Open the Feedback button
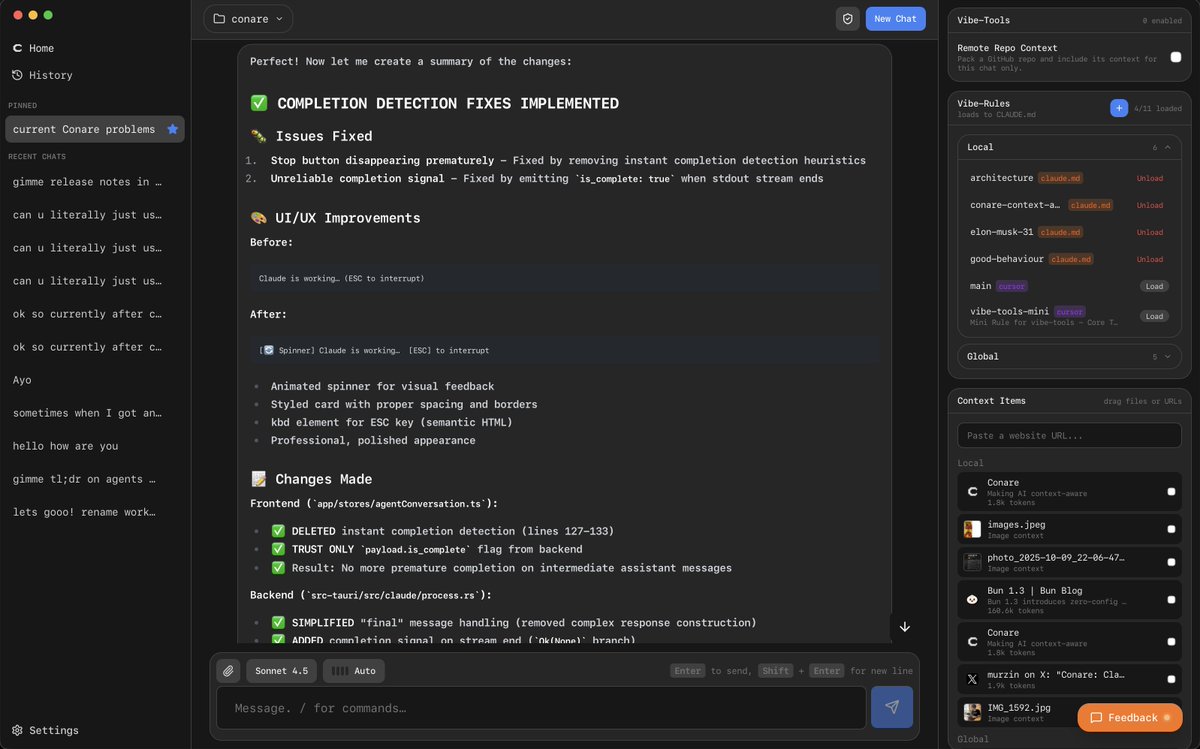Image resolution: width=1200 pixels, height=749 pixels. [x=1129, y=717]
